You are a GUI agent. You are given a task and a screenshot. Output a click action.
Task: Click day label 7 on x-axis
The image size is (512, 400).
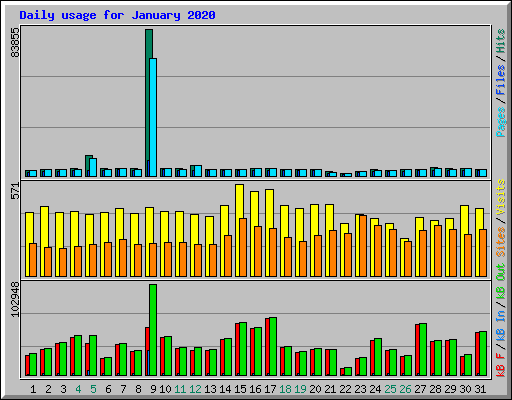pos(123,389)
